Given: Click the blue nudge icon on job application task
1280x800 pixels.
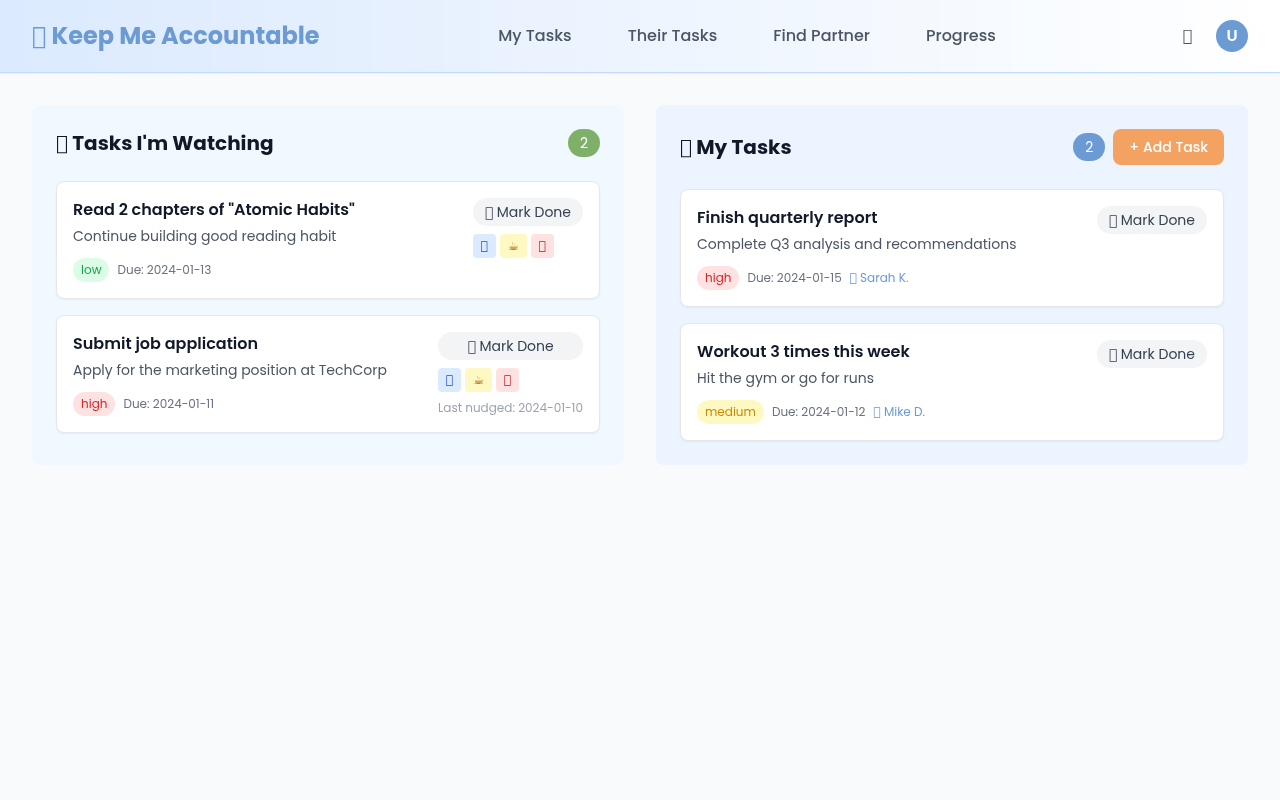Looking at the screenshot, I should click(449, 380).
